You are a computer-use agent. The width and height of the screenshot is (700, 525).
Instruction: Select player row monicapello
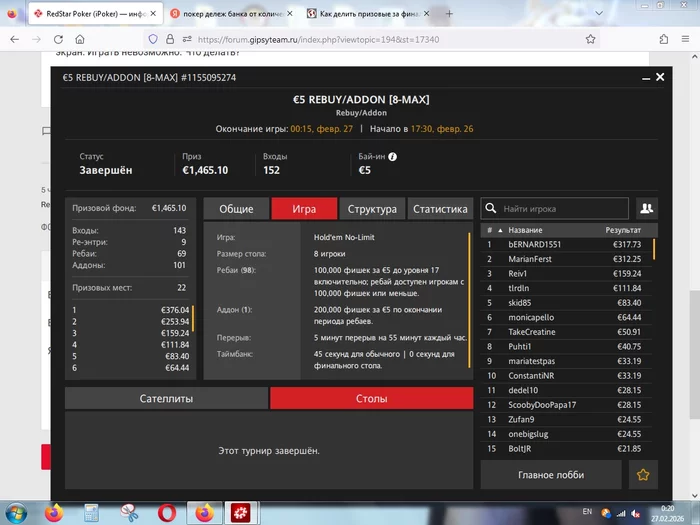pos(566,317)
